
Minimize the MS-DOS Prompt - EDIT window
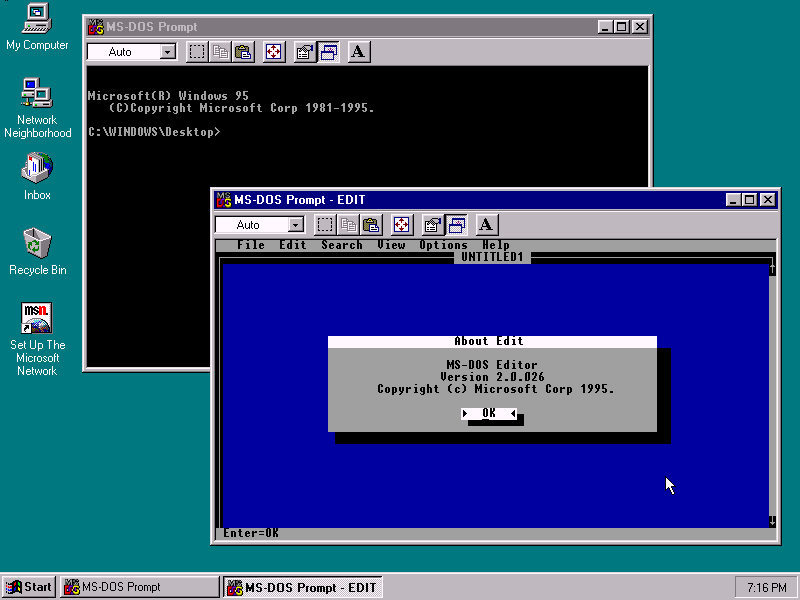[733, 199]
